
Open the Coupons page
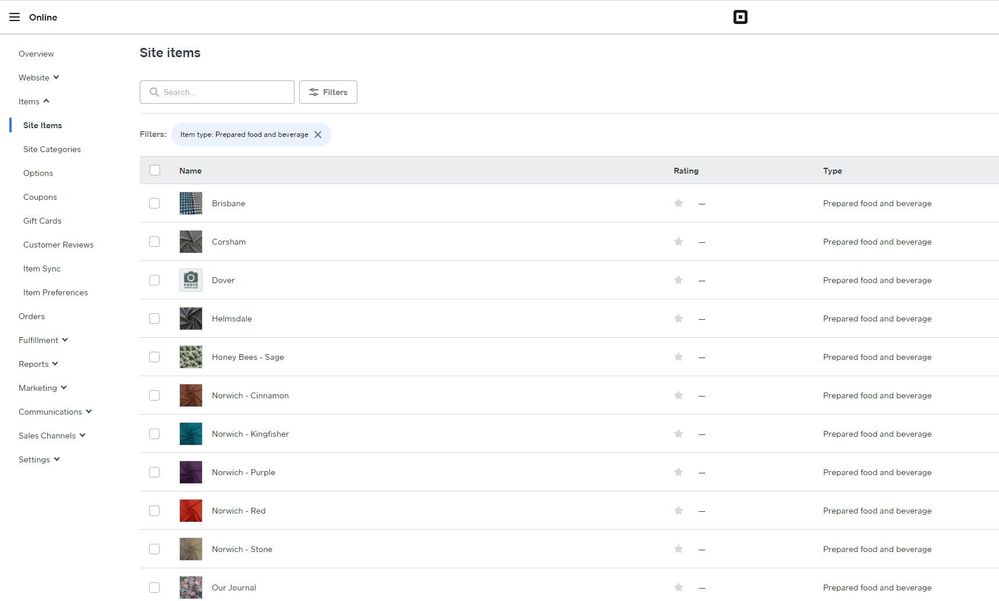coord(40,197)
